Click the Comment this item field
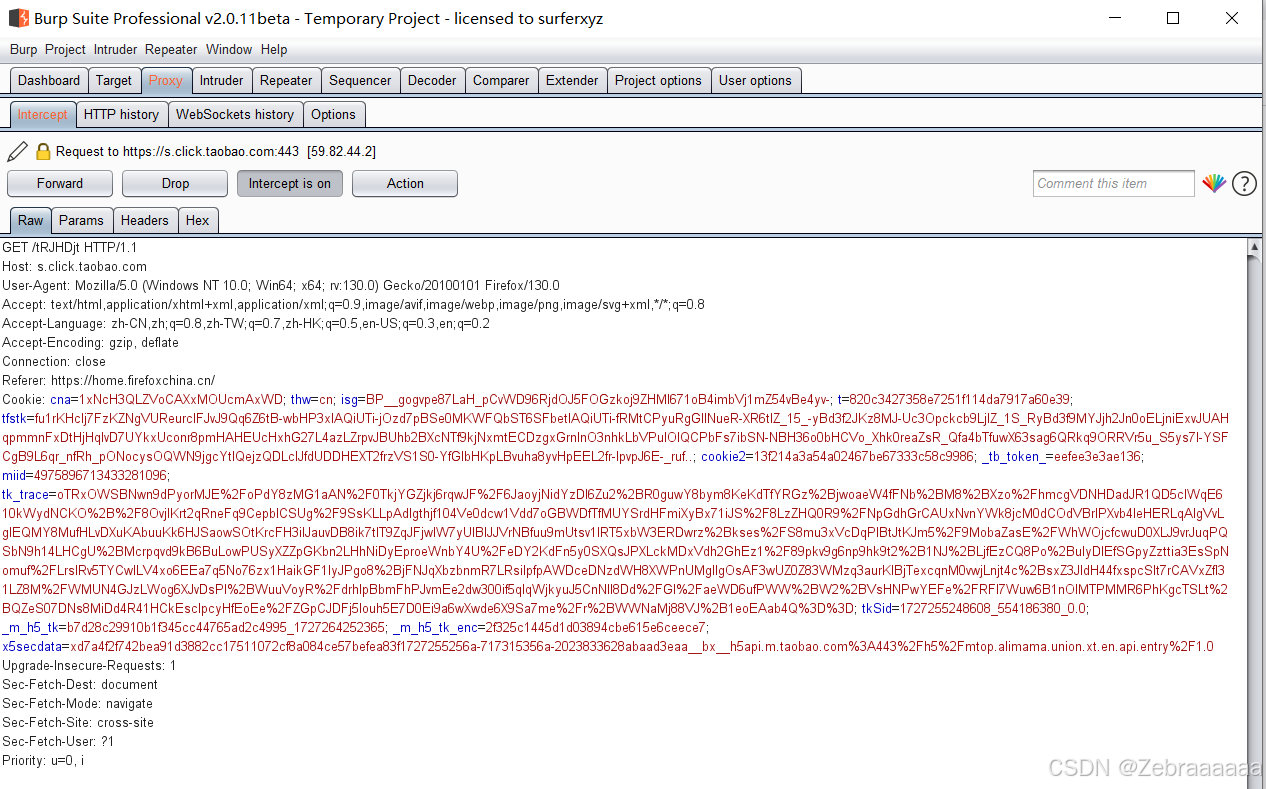 1114,183
